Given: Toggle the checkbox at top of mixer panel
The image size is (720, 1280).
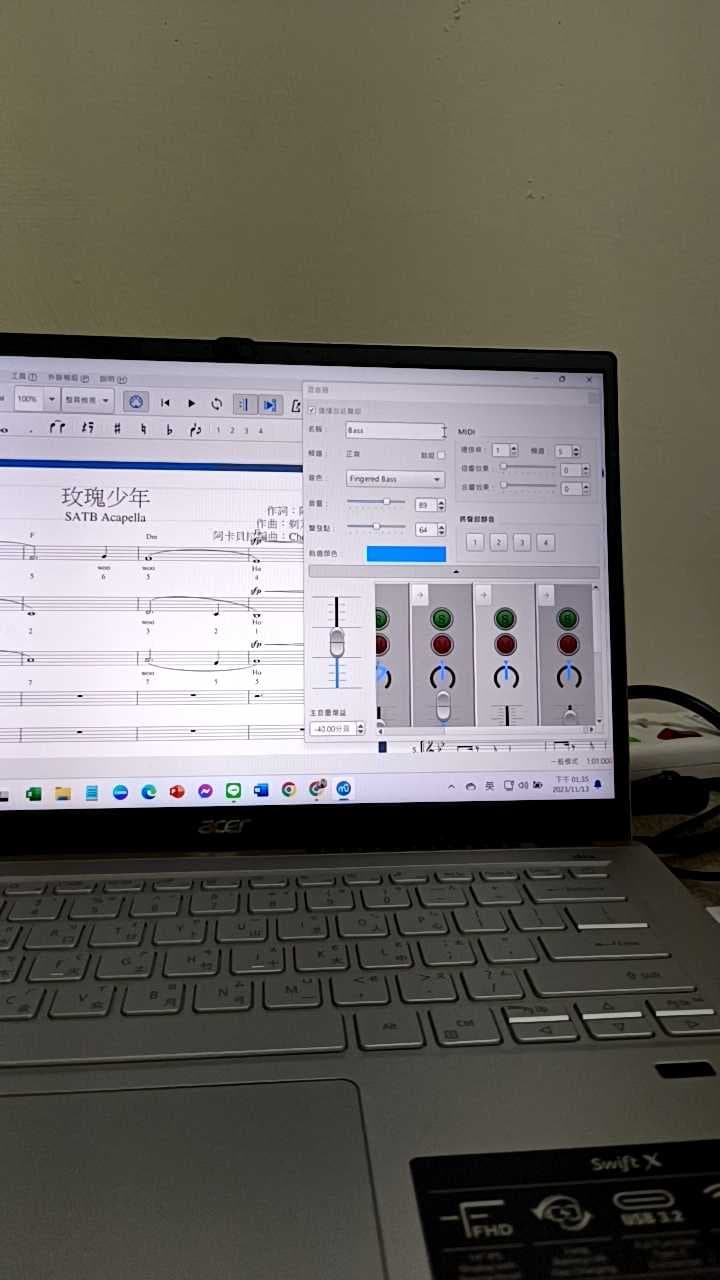Looking at the screenshot, I should [x=312, y=411].
